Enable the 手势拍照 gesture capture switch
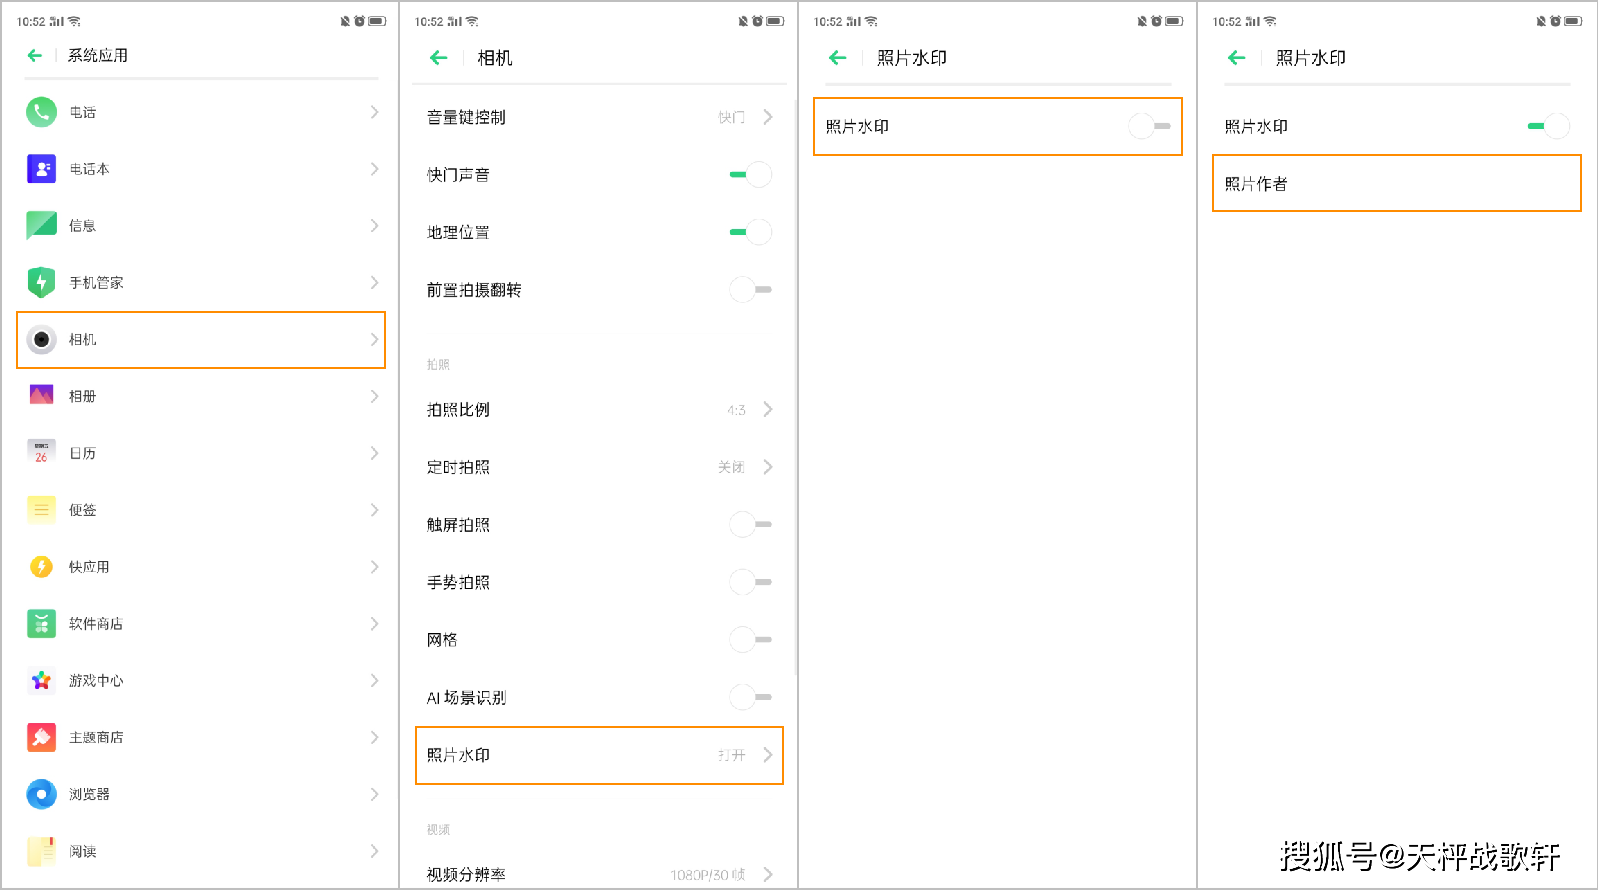 [751, 582]
